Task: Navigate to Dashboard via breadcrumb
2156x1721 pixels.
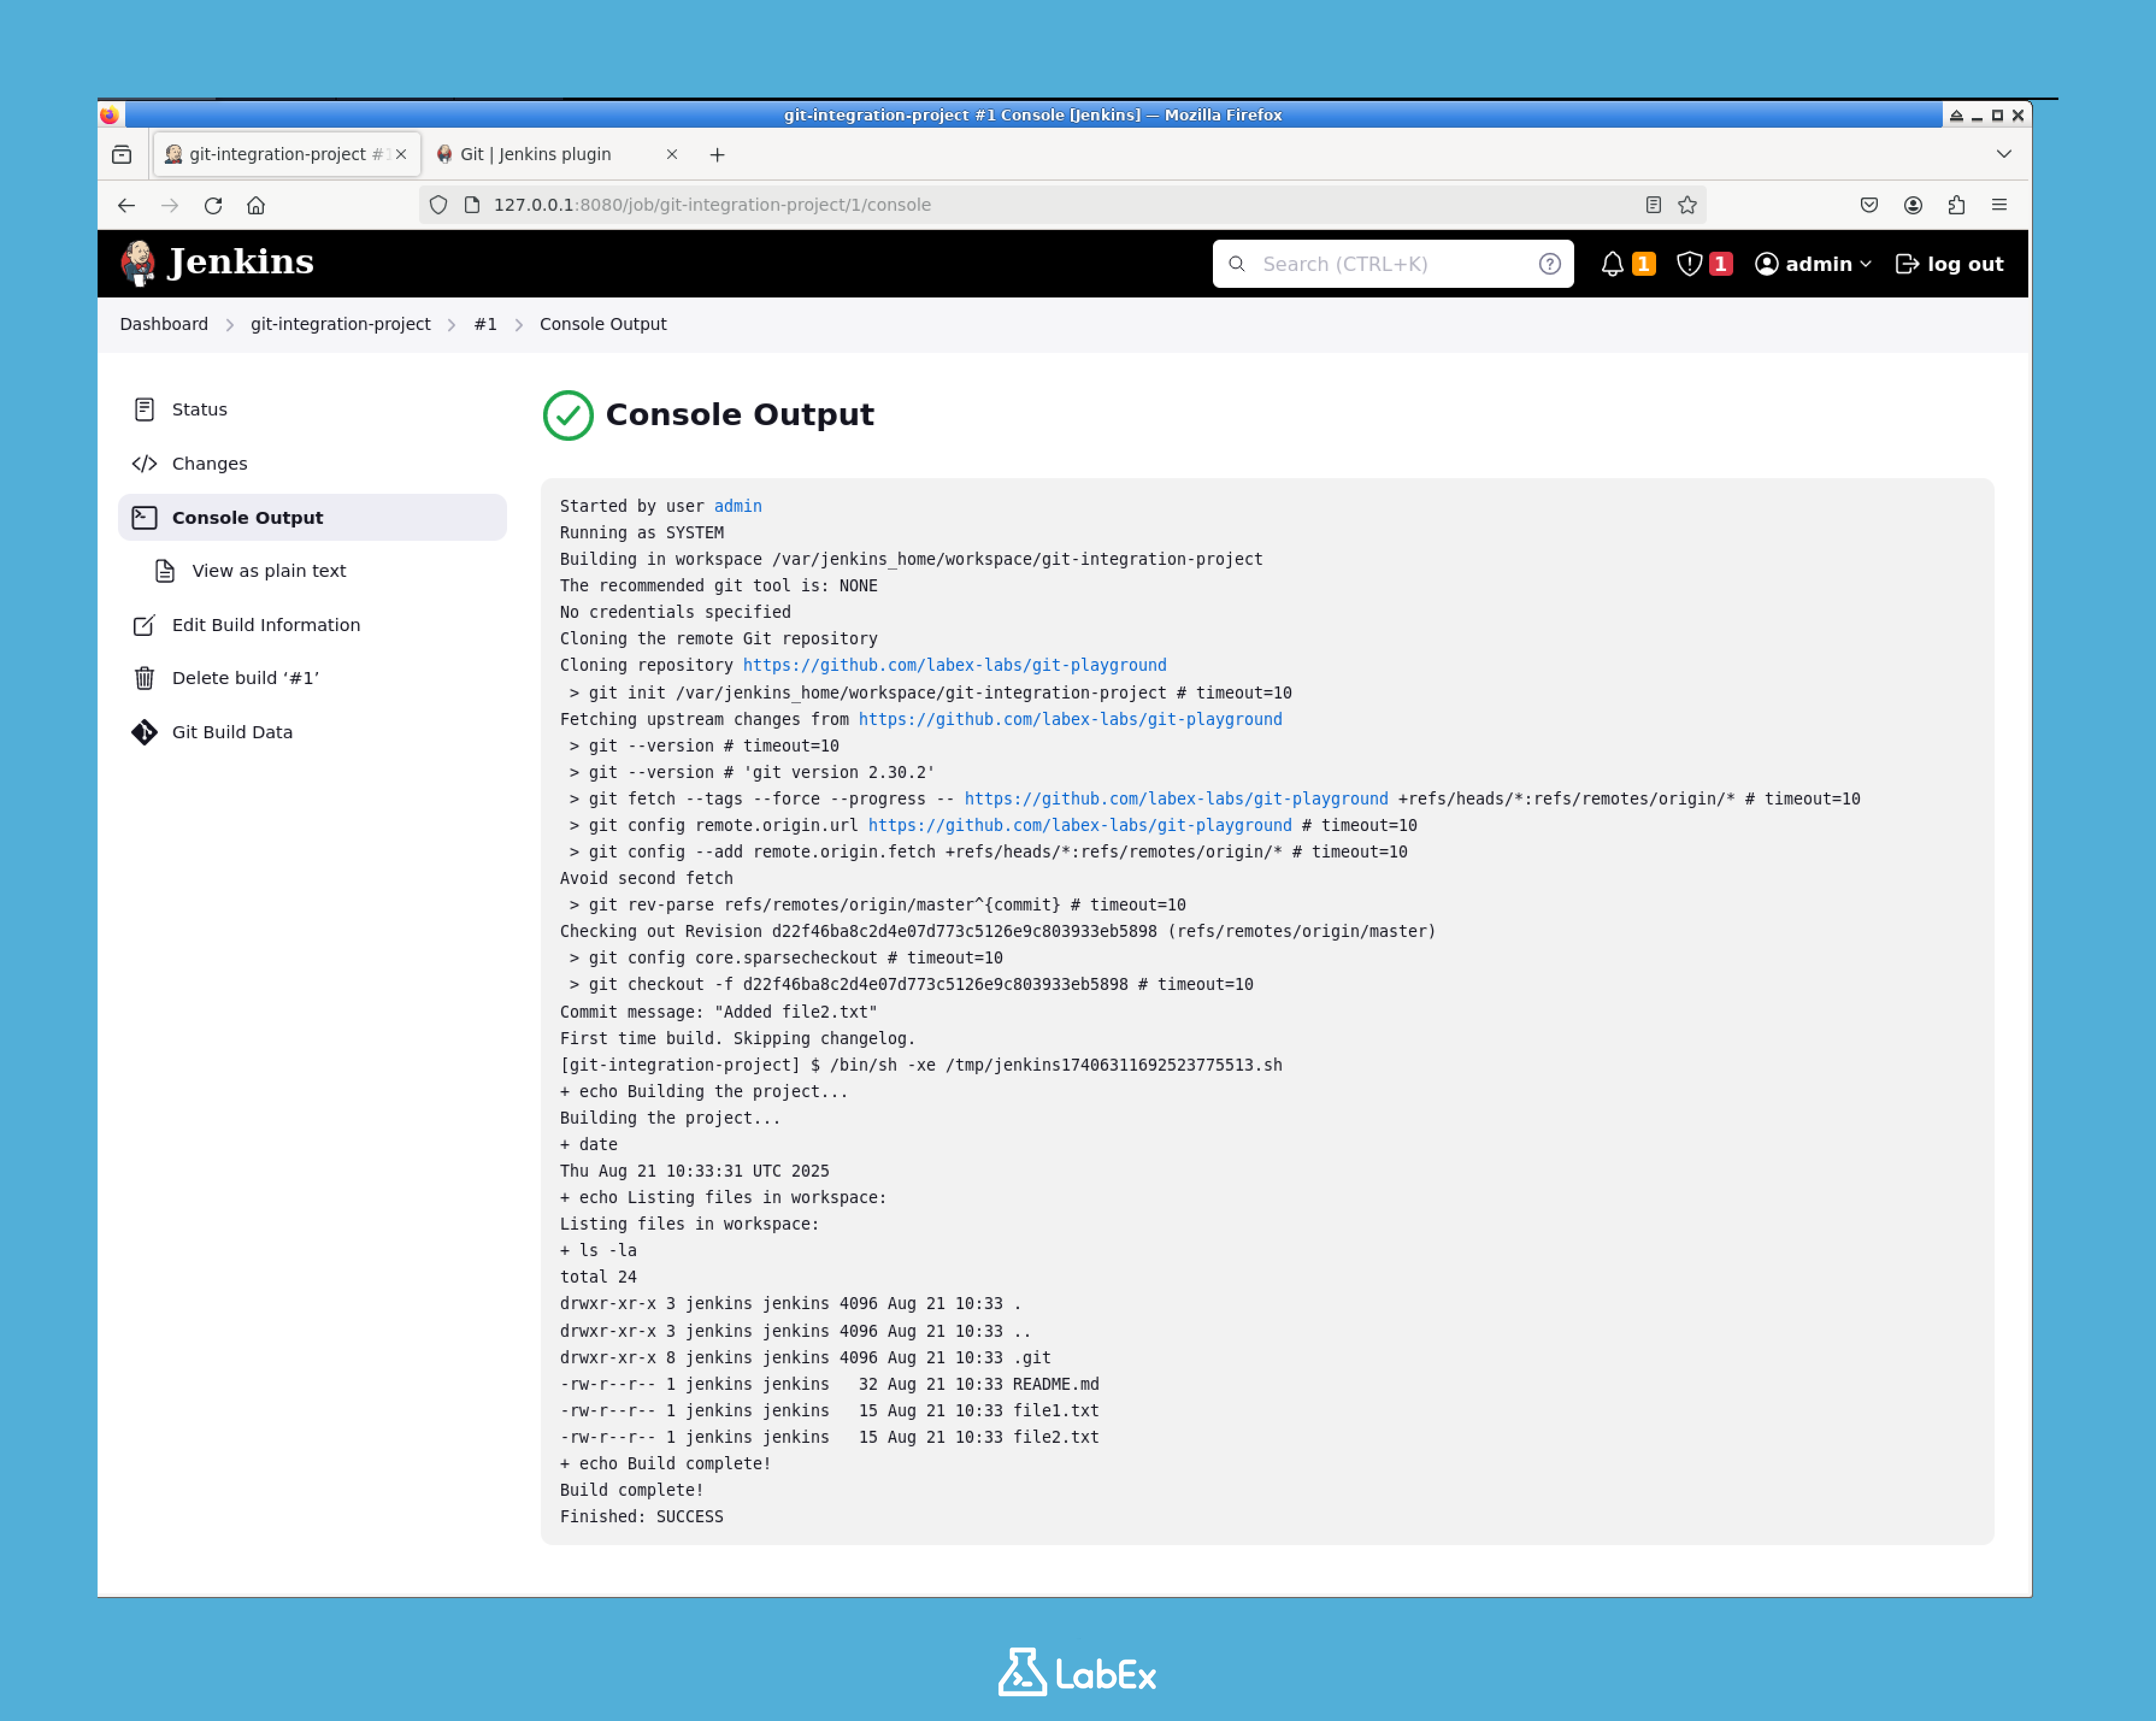Action: tap(163, 323)
